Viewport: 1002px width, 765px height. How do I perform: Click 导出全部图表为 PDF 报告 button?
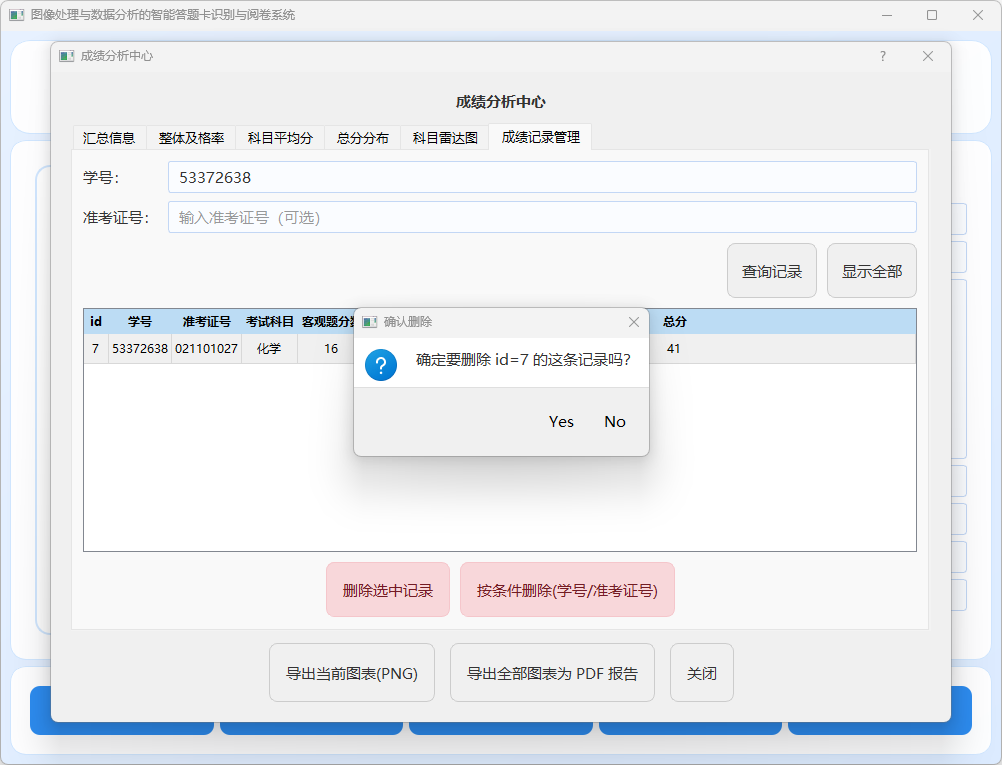[552, 673]
